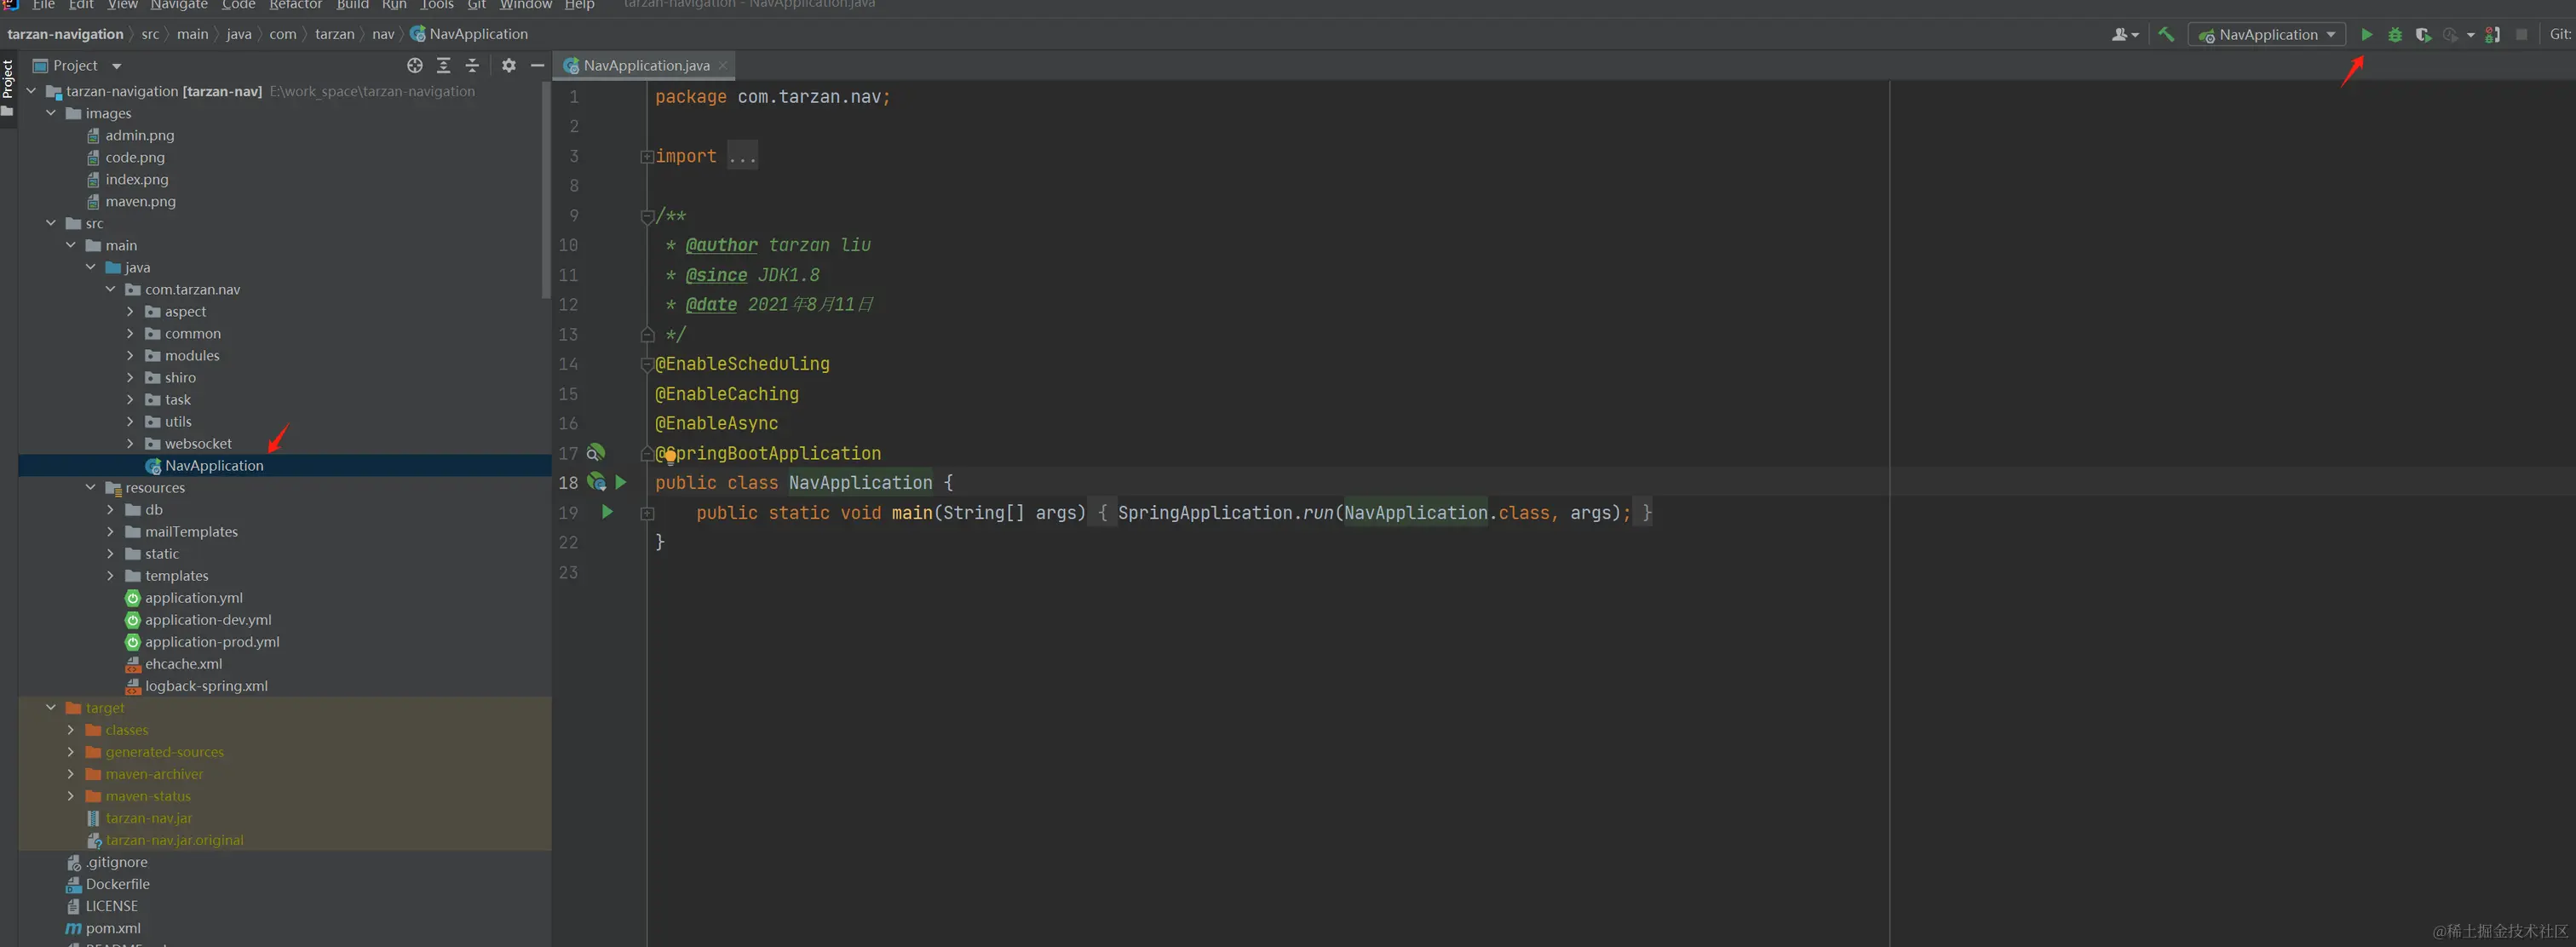Unfold the collapsed import block on line 3
Image resolution: width=2576 pixels, height=947 pixels.
(647, 156)
